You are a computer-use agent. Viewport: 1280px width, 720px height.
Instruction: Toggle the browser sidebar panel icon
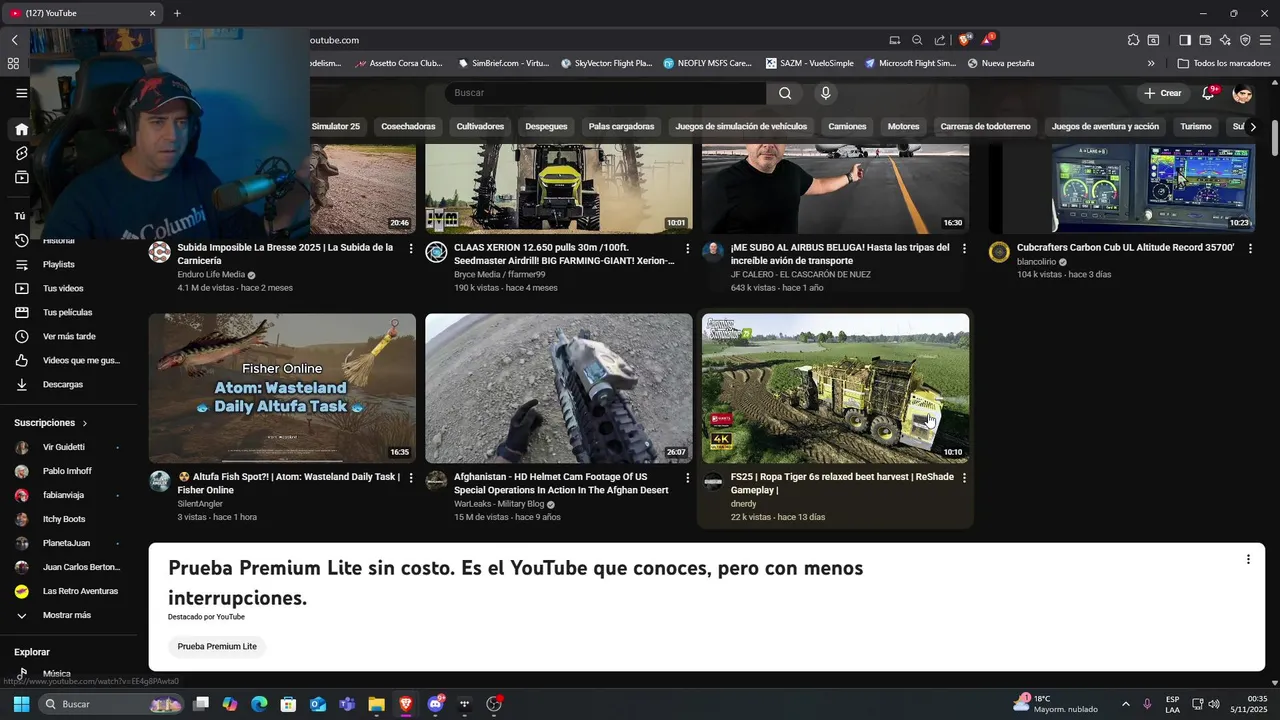(x=1185, y=40)
